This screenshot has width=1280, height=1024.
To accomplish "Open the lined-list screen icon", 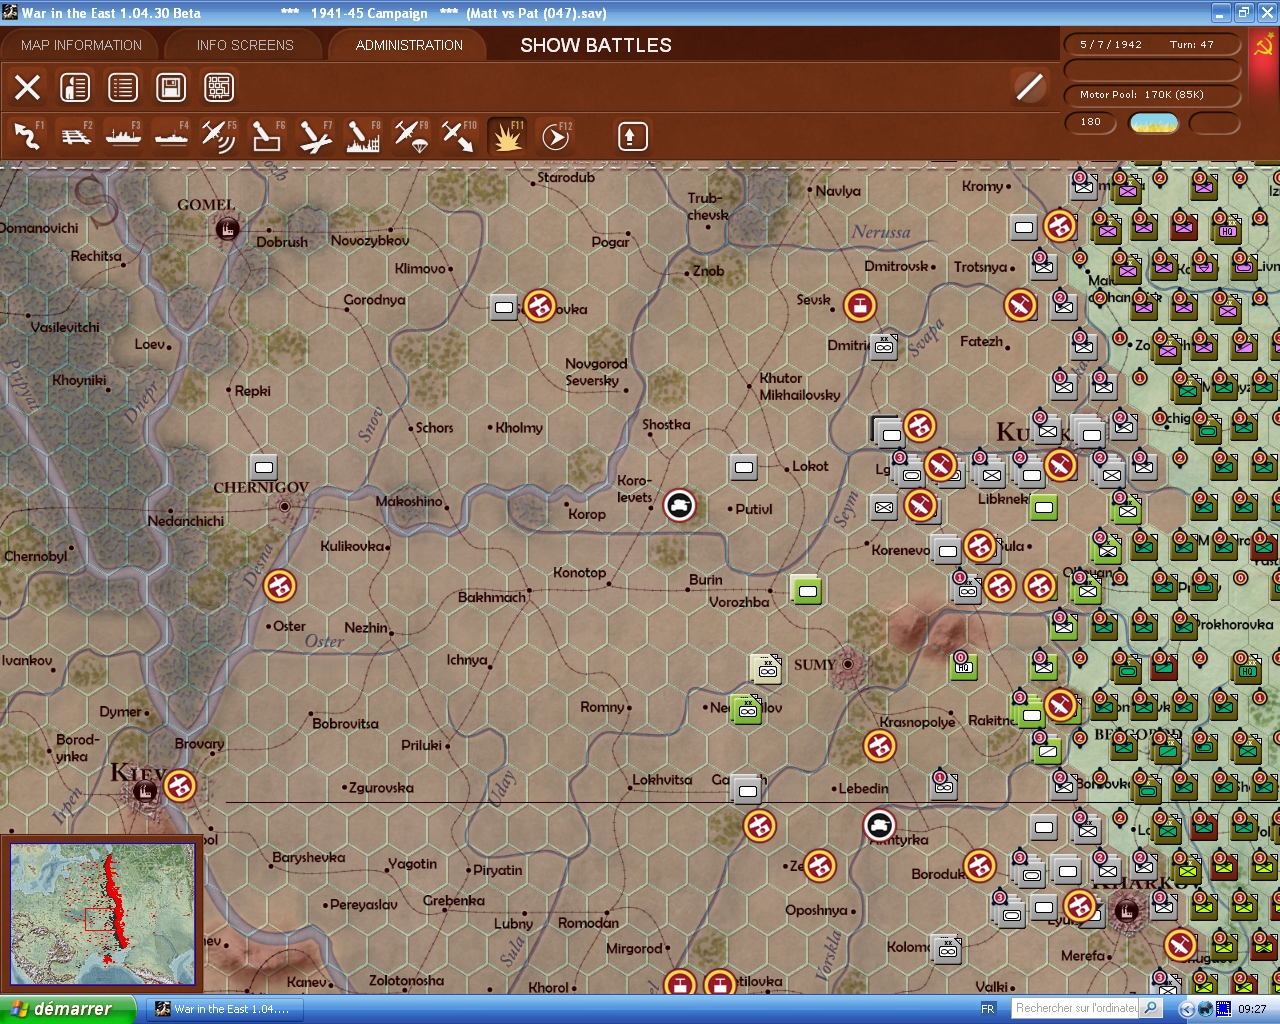I will pyautogui.click(x=123, y=88).
